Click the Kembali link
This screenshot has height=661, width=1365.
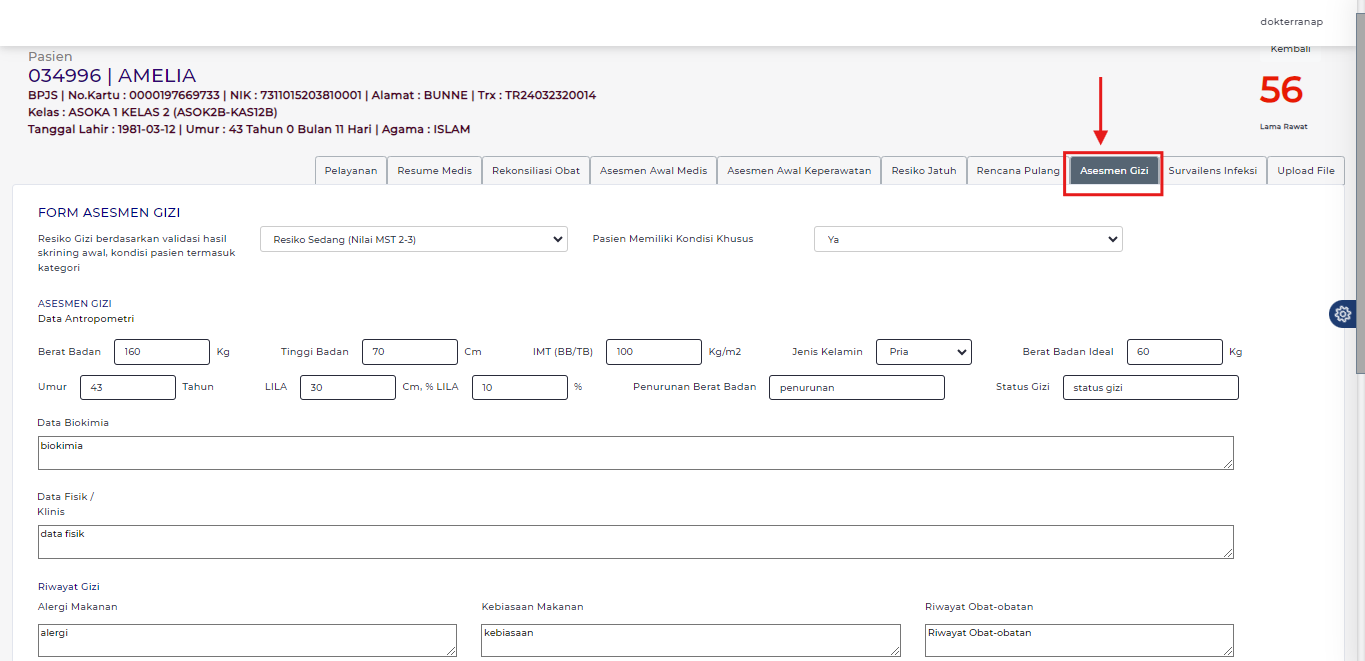click(1290, 49)
